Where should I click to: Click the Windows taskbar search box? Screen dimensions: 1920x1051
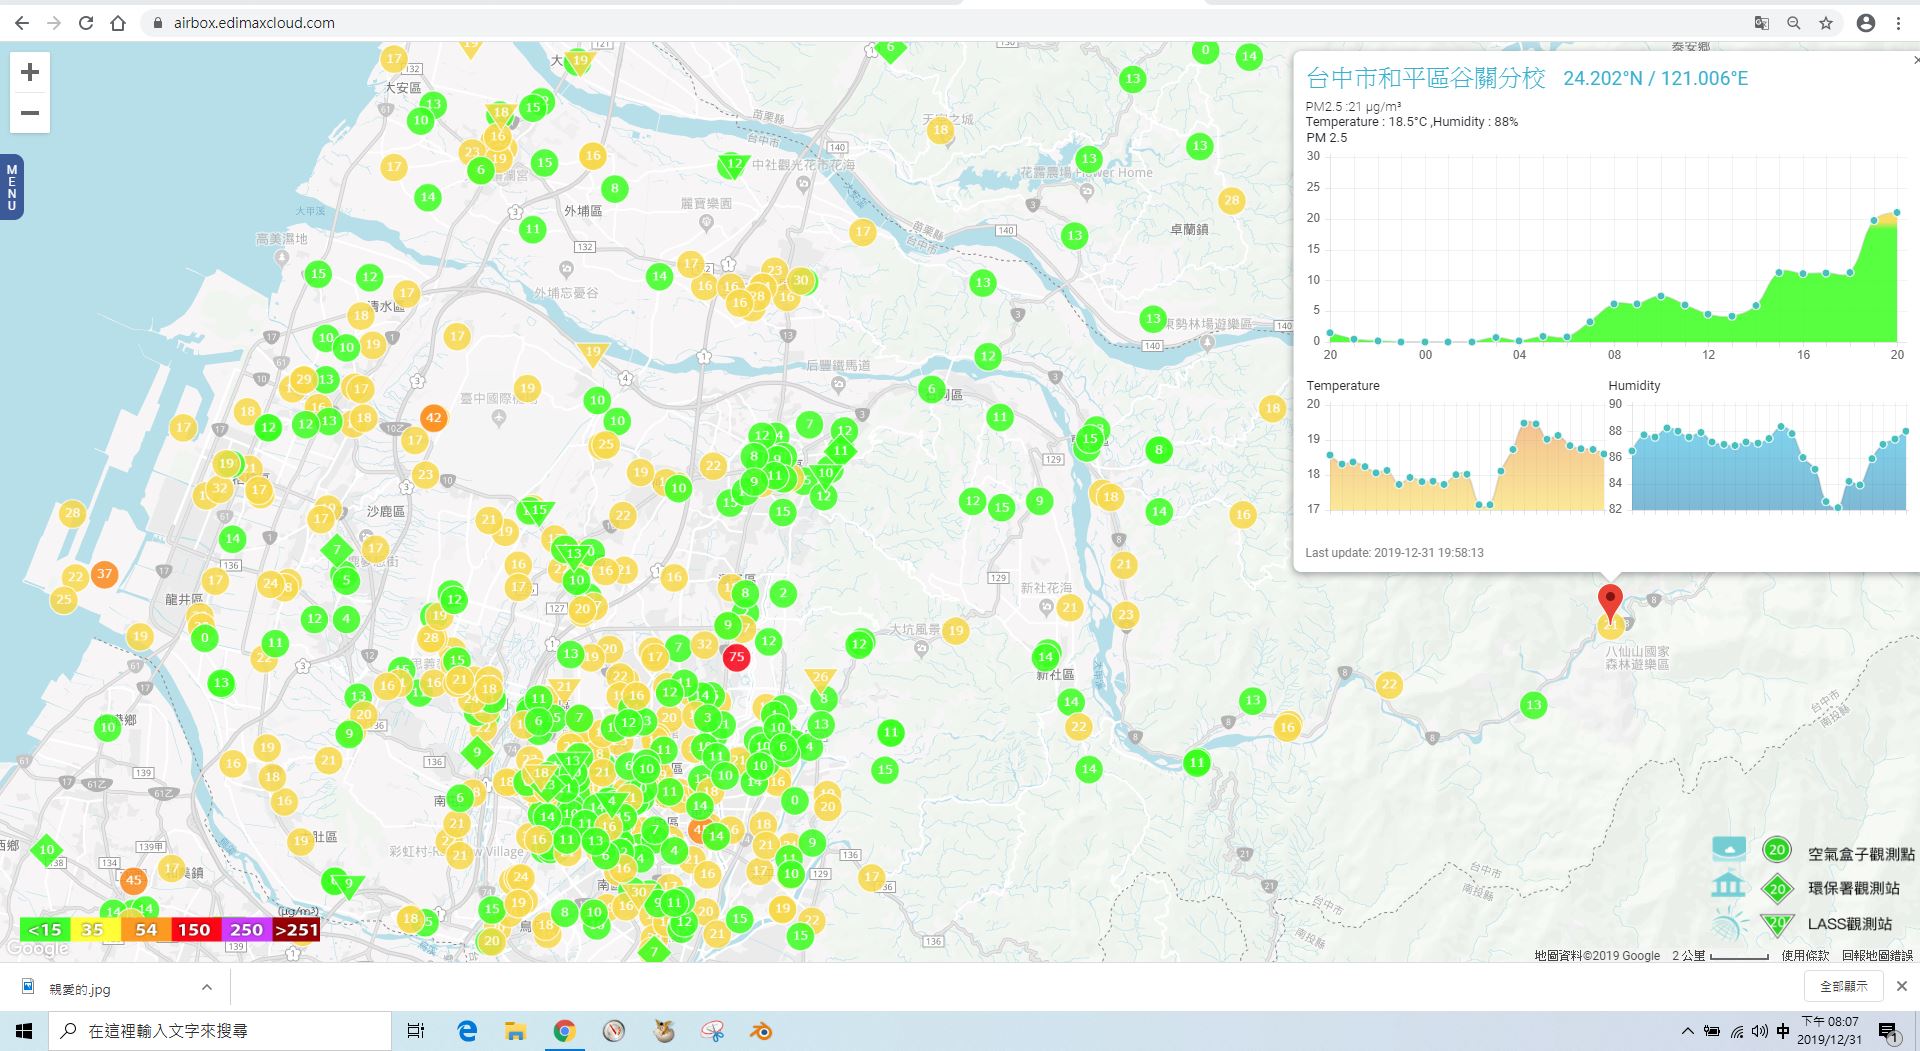click(220, 1031)
